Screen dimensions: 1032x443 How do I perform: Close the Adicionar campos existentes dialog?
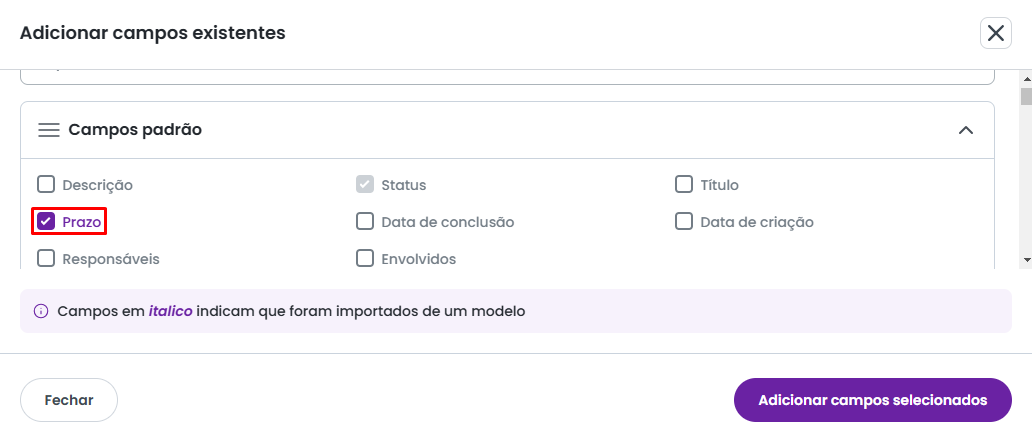pos(996,34)
